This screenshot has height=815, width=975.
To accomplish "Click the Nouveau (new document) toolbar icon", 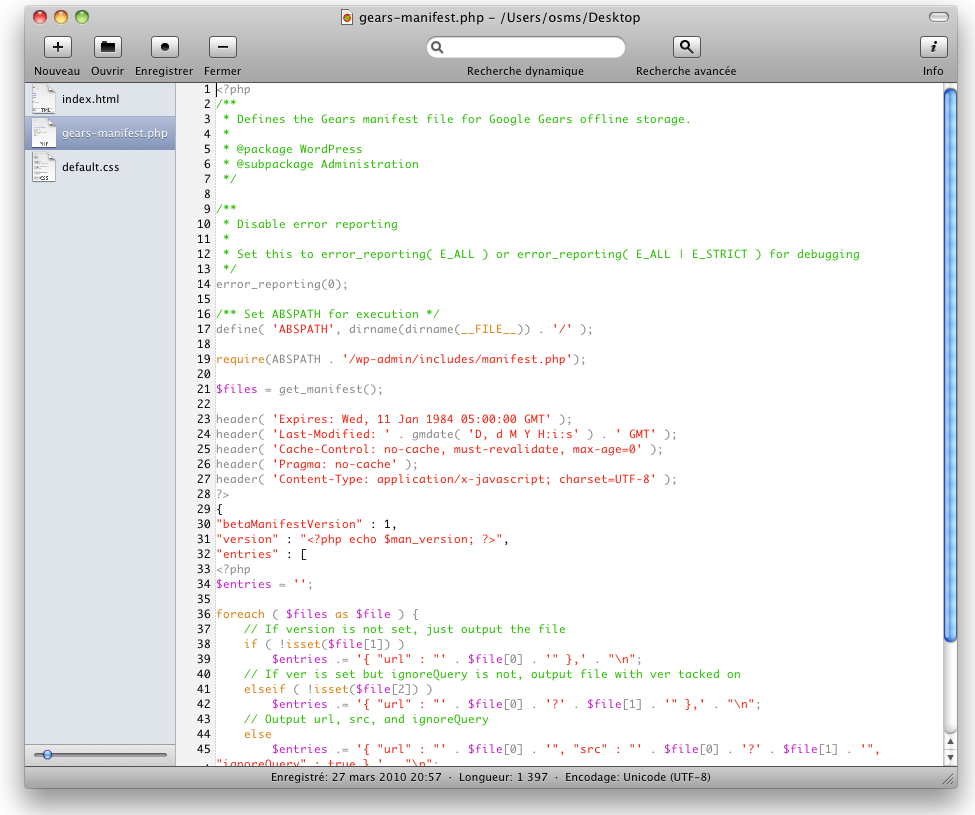I will 57,47.
